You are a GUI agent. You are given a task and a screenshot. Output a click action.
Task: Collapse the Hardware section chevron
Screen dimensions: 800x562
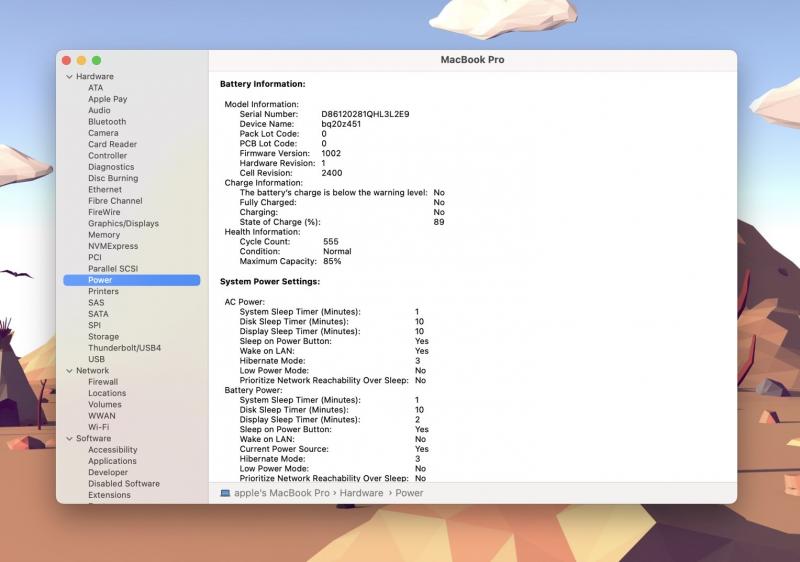click(69, 77)
